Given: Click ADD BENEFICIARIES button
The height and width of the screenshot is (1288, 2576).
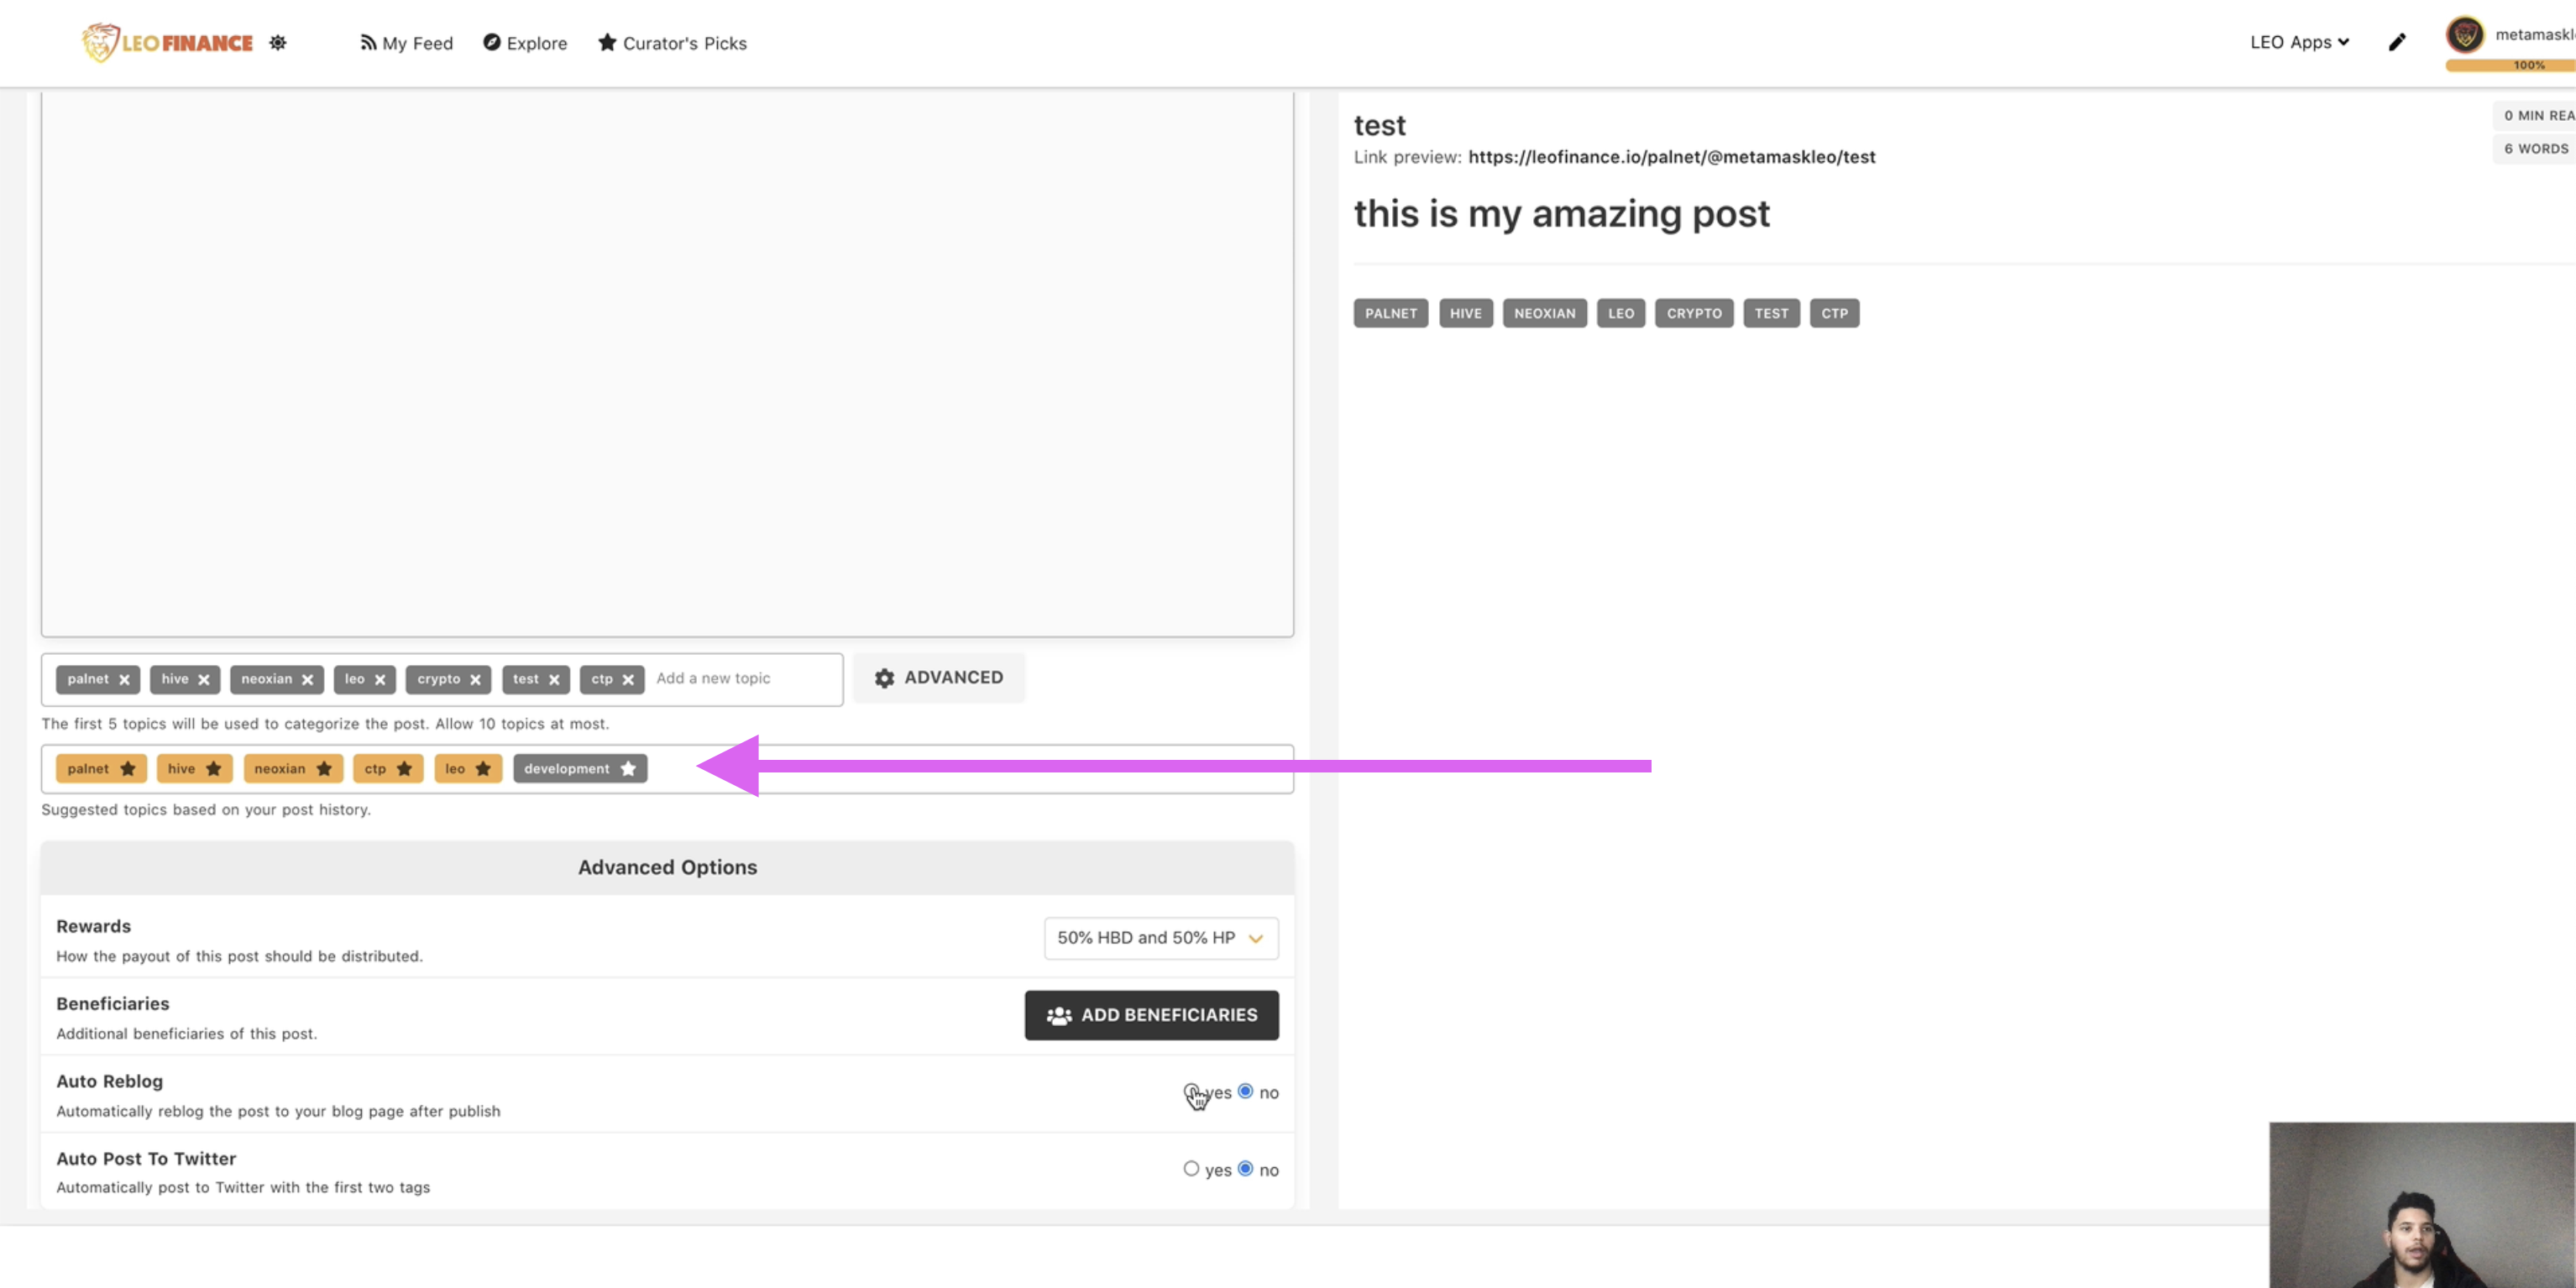Looking at the screenshot, I should (1151, 1015).
